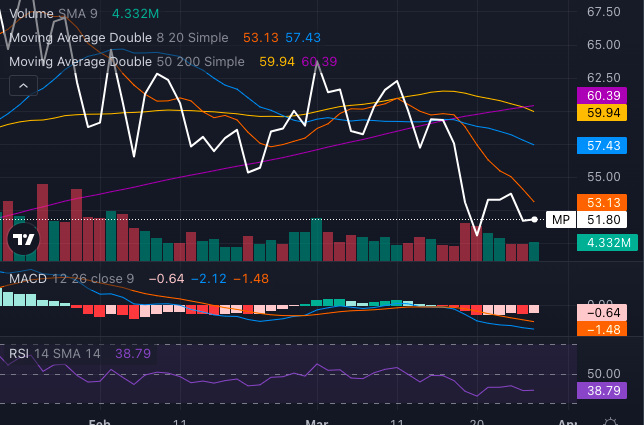
Task: Click the -0.64 MACD histogram axis tag
Action: click(x=606, y=312)
